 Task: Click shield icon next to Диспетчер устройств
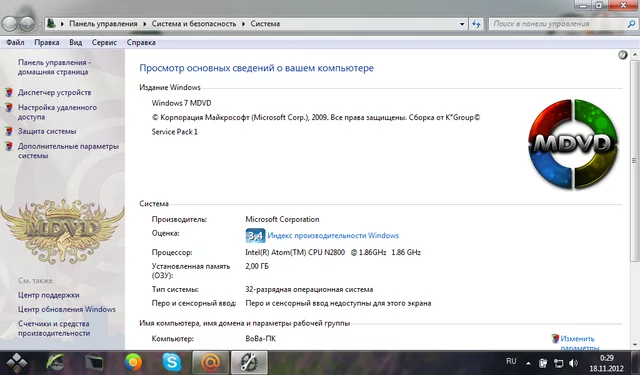click(x=9, y=93)
